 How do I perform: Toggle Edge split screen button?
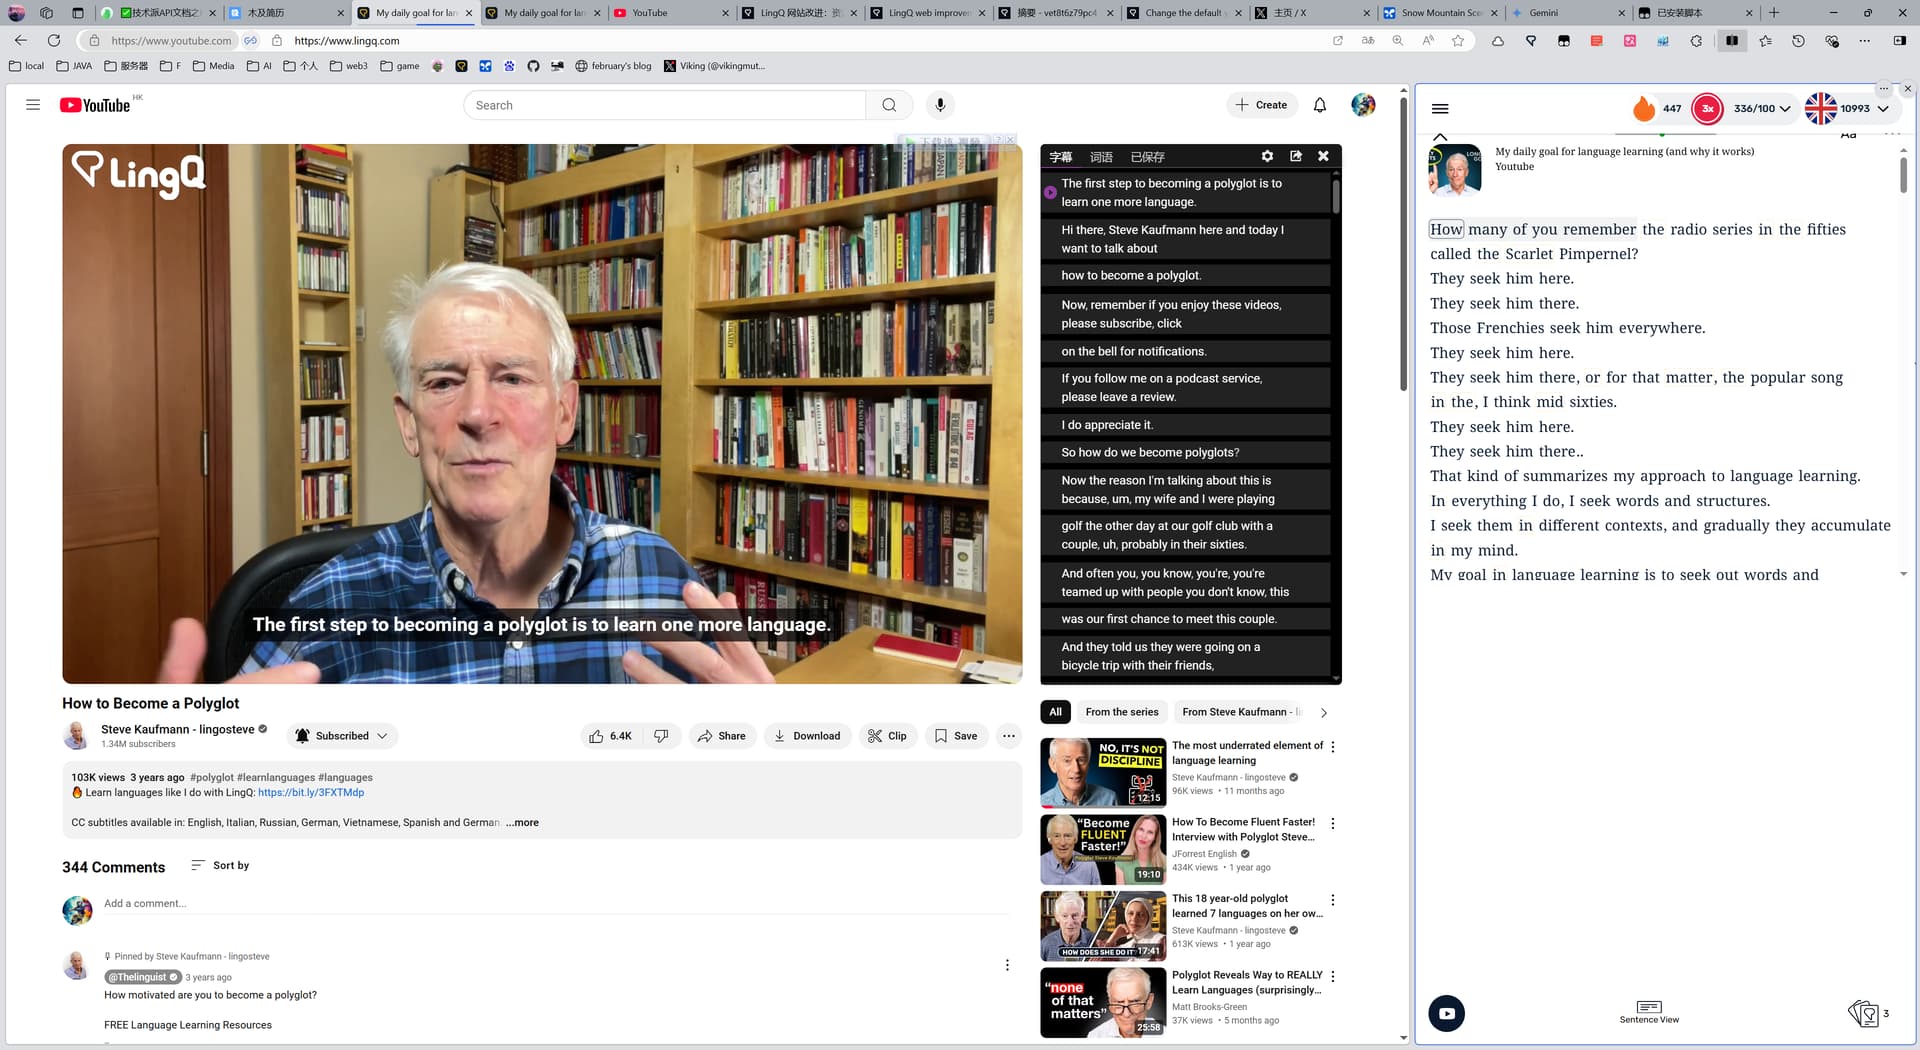coord(1731,41)
